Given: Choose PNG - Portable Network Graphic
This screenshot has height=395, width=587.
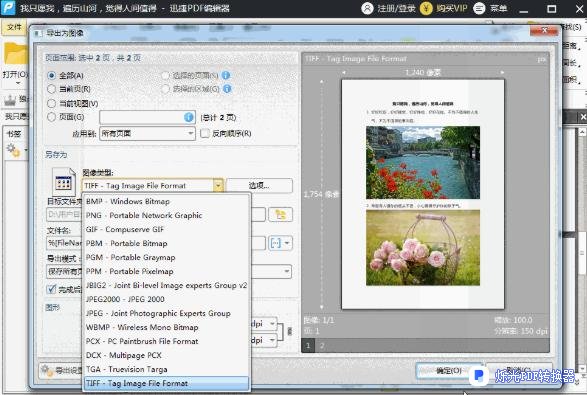Looking at the screenshot, I should click(166, 215).
